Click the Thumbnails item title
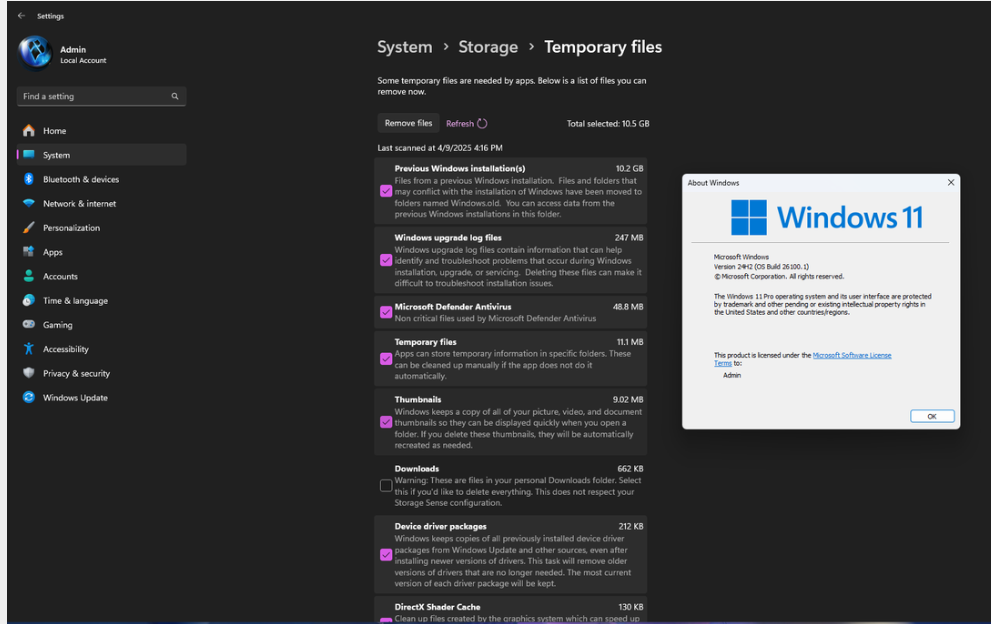Image resolution: width=991 pixels, height=624 pixels. pyautogui.click(x=418, y=400)
